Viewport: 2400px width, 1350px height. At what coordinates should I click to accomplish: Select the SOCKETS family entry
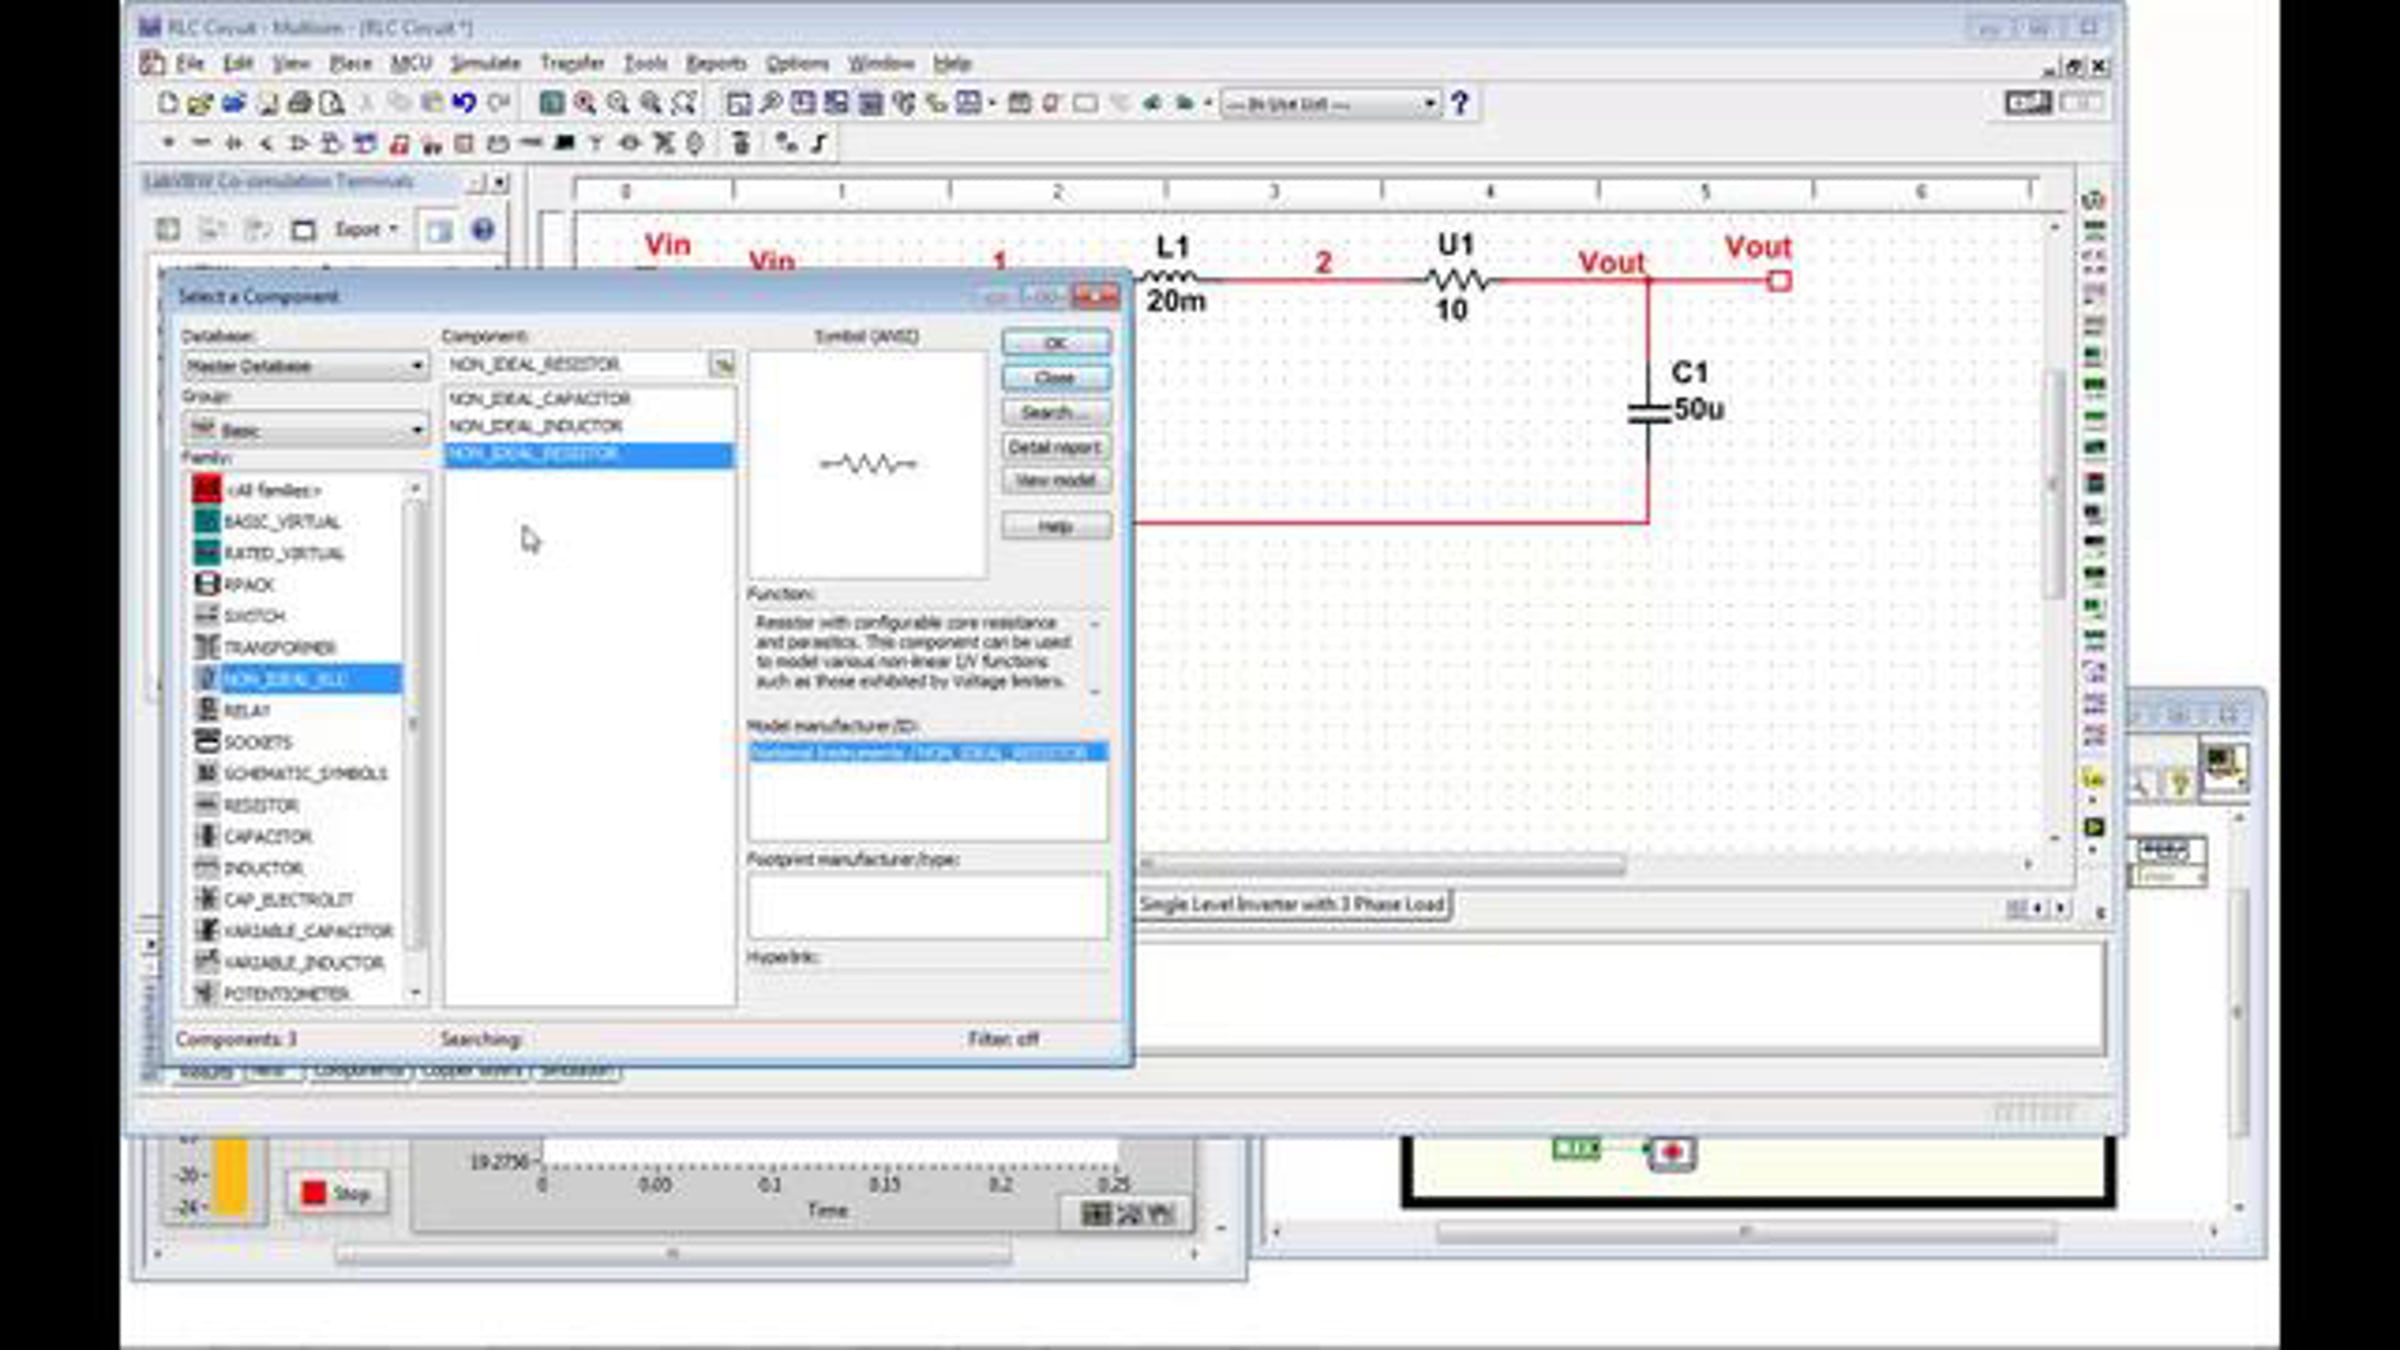coord(258,742)
